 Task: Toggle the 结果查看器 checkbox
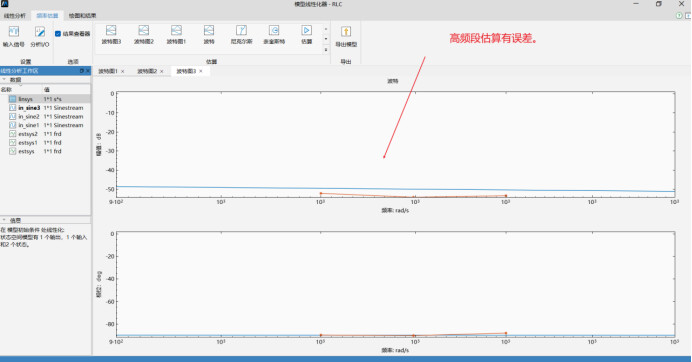pyautogui.click(x=58, y=34)
